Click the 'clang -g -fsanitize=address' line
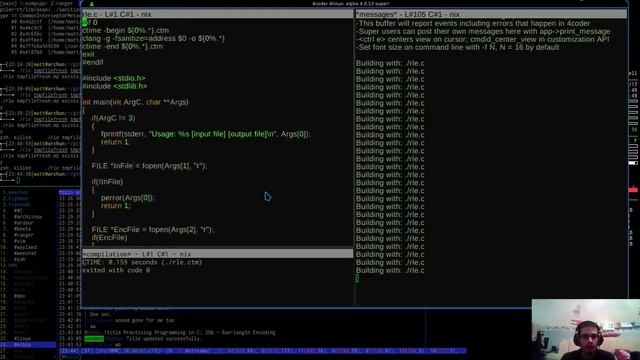Screen dimensions: 640x360 coord(153,38)
